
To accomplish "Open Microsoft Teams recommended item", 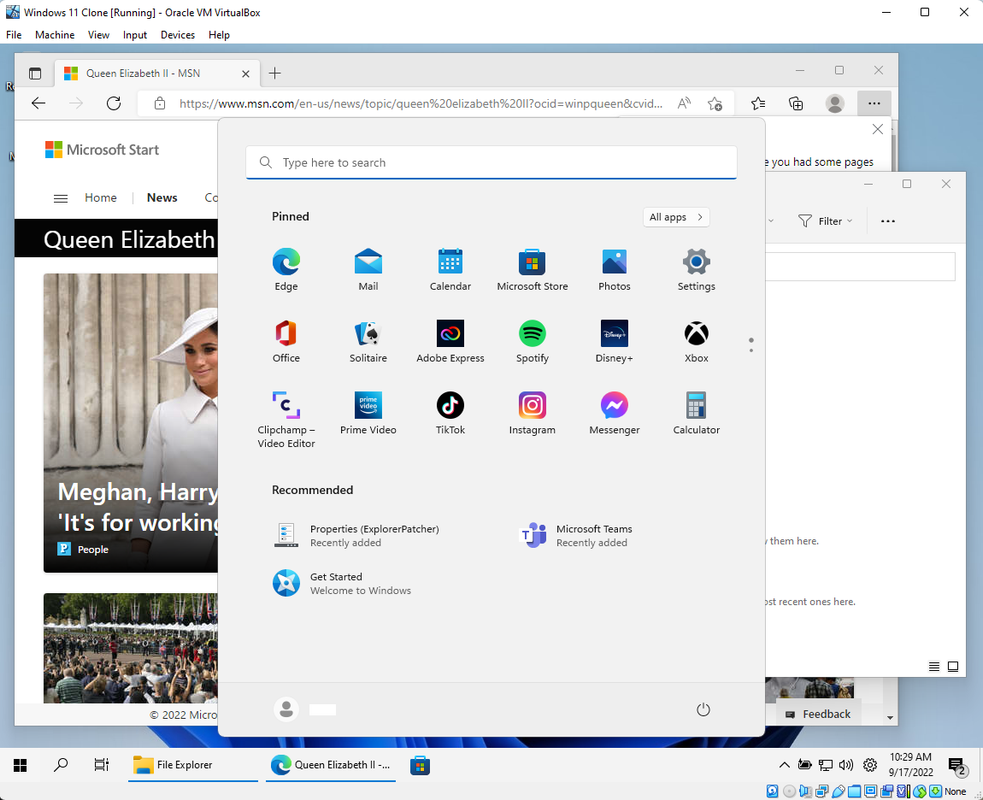I will pyautogui.click(x=577, y=535).
